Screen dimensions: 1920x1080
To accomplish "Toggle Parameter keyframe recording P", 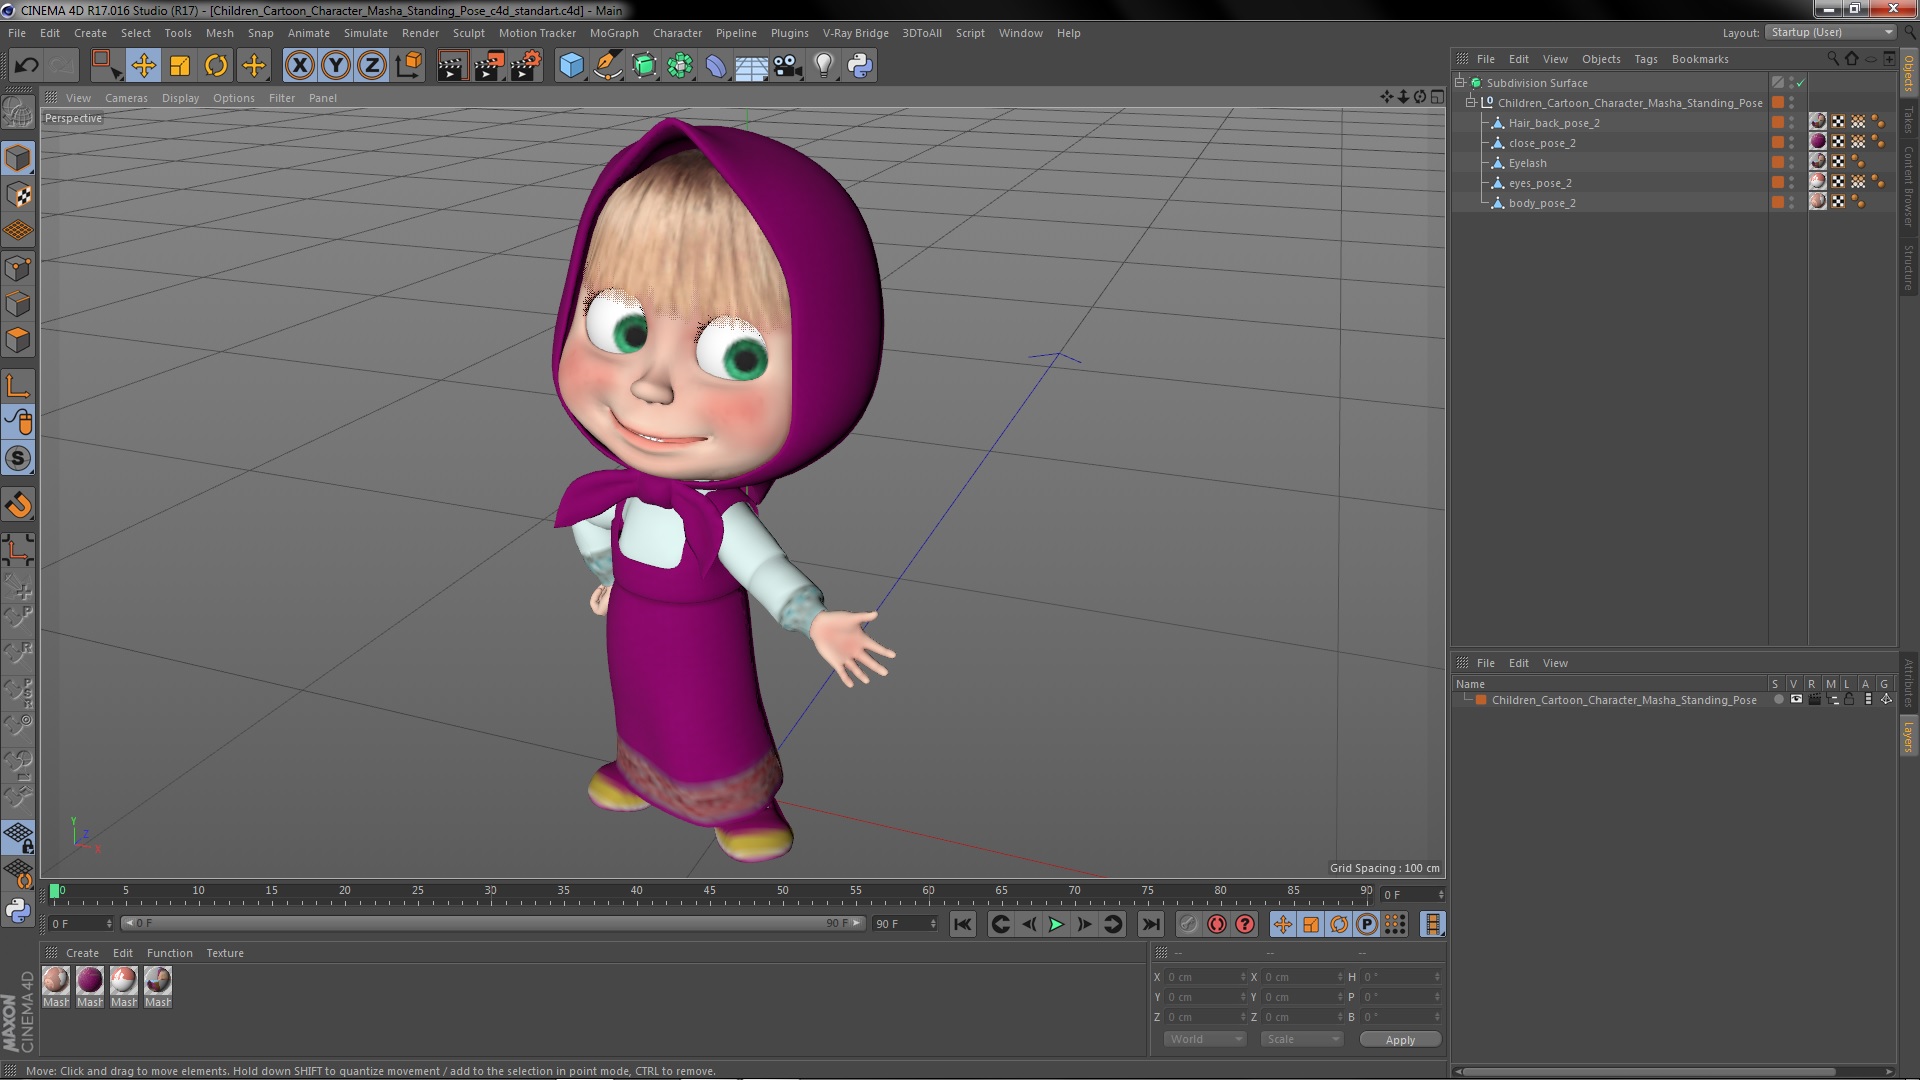I will 1367,925.
